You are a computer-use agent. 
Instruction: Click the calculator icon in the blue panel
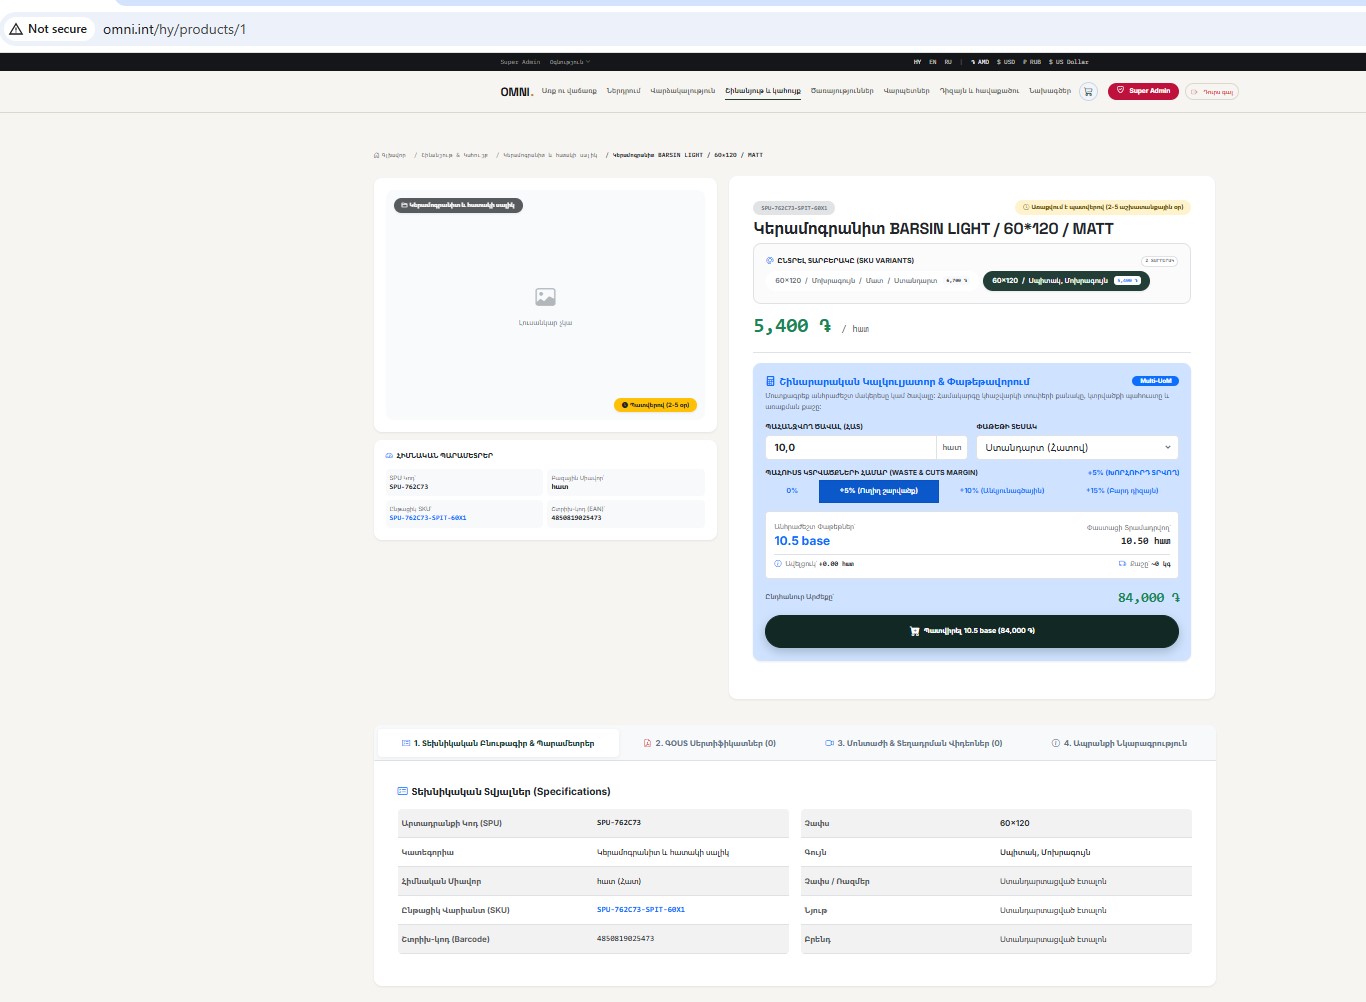770,381
